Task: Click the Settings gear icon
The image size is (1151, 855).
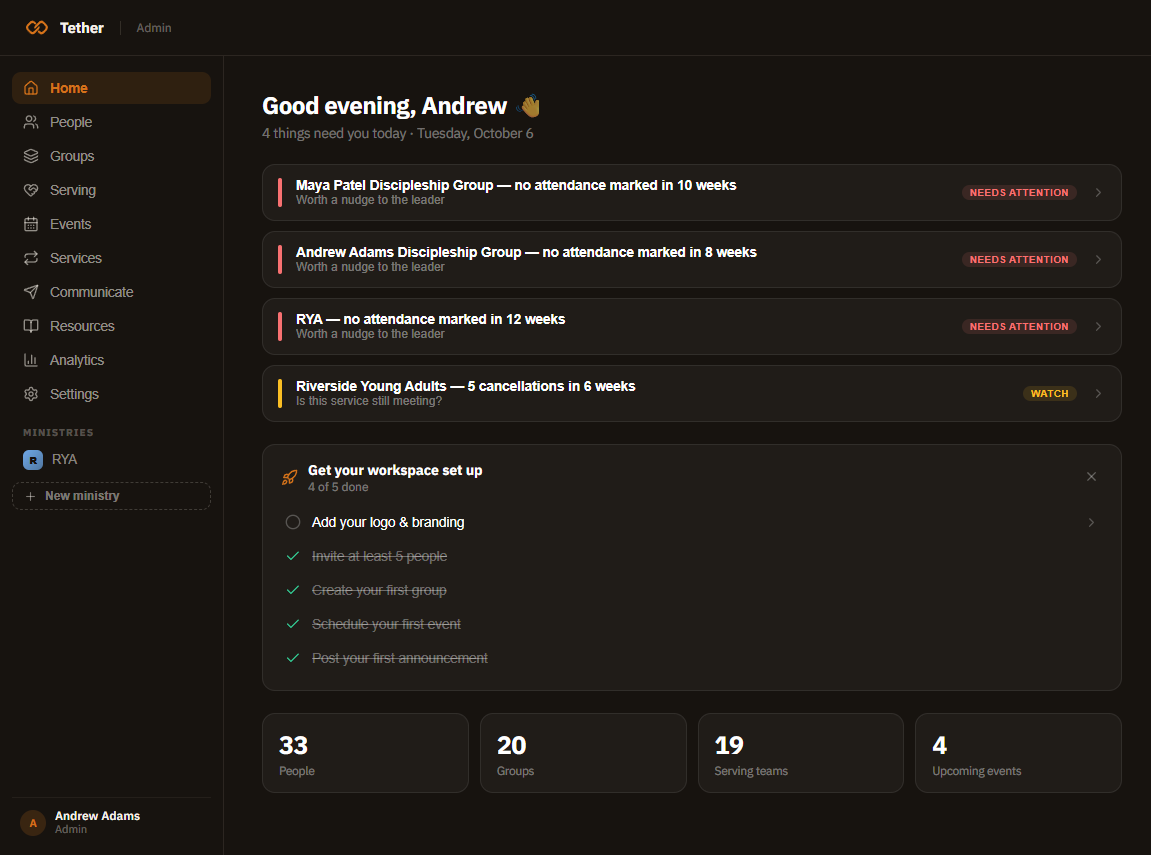Action: pyautogui.click(x=31, y=394)
